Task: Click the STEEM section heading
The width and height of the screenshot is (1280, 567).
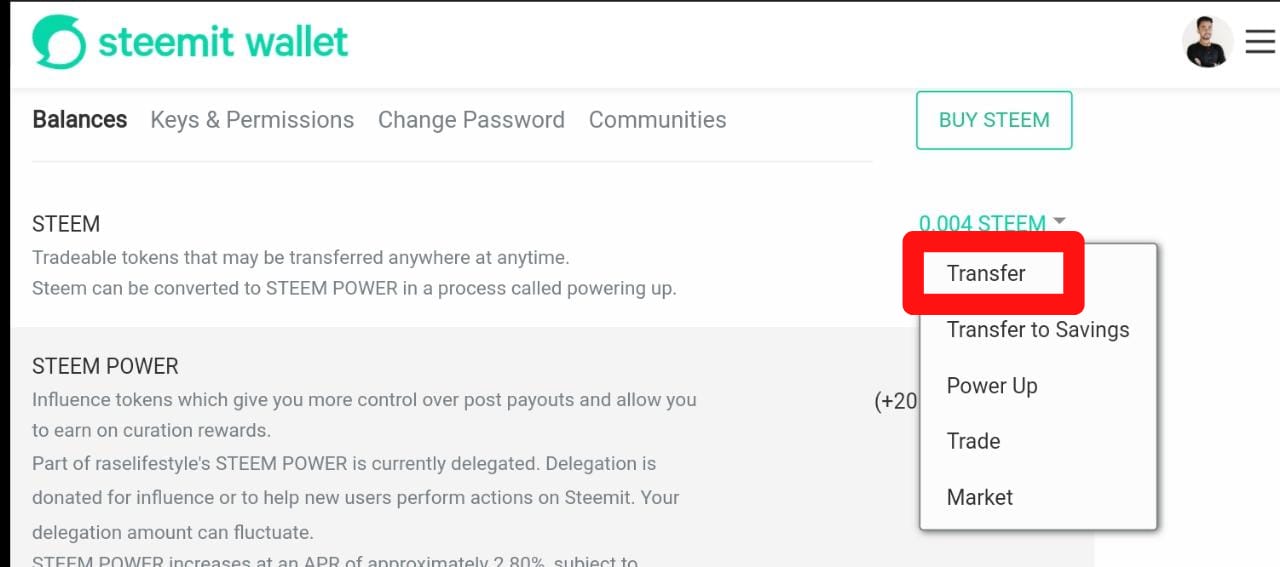Action: click(x=66, y=224)
